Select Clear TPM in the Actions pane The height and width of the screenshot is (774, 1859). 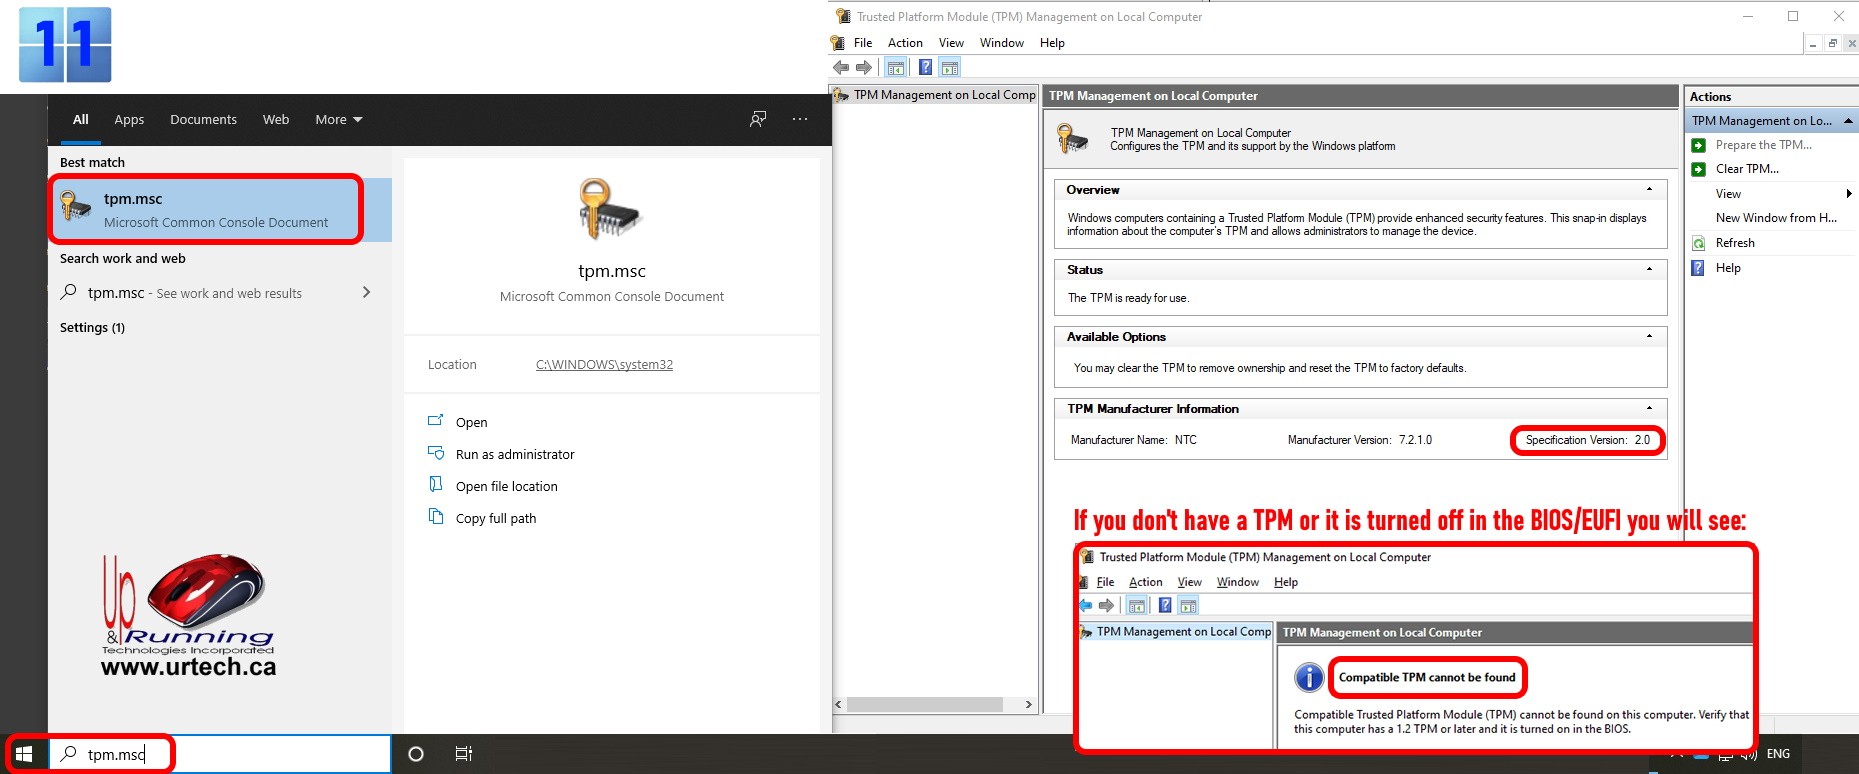point(1746,169)
